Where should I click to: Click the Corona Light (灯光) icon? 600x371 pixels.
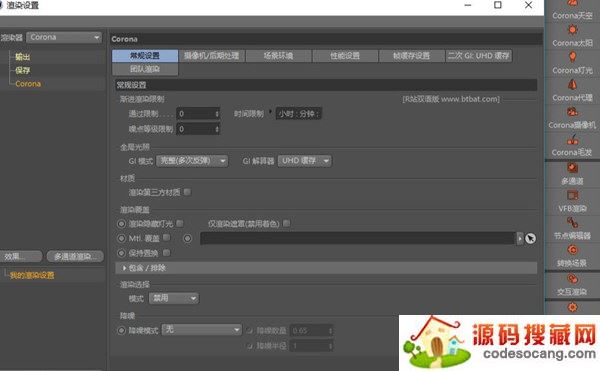point(572,57)
